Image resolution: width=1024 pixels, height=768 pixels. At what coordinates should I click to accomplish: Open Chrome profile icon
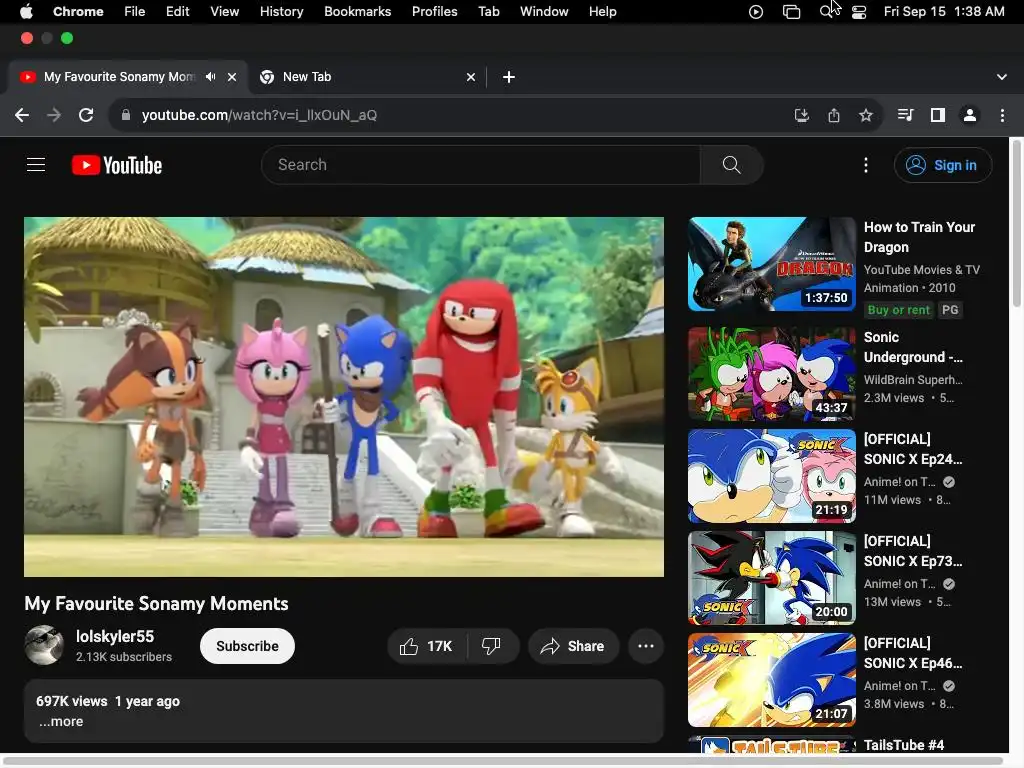point(970,115)
